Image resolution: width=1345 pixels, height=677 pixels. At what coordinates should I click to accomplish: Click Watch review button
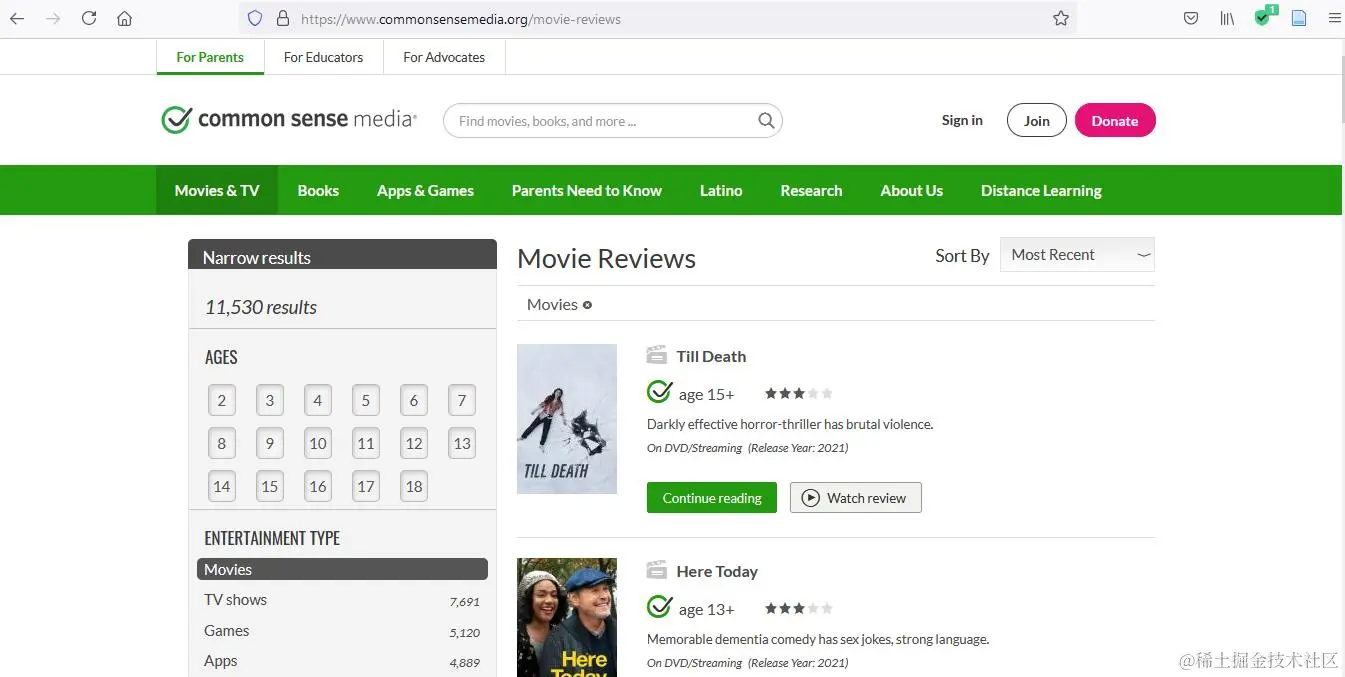(856, 497)
